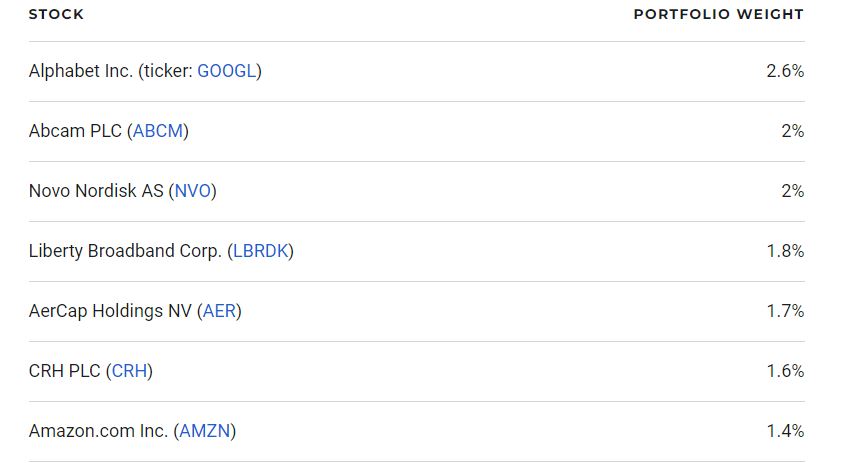This screenshot has height=463, width=844.
Task: Click the 1.6% weight for CRH
Action: click(x=785, y=371)
